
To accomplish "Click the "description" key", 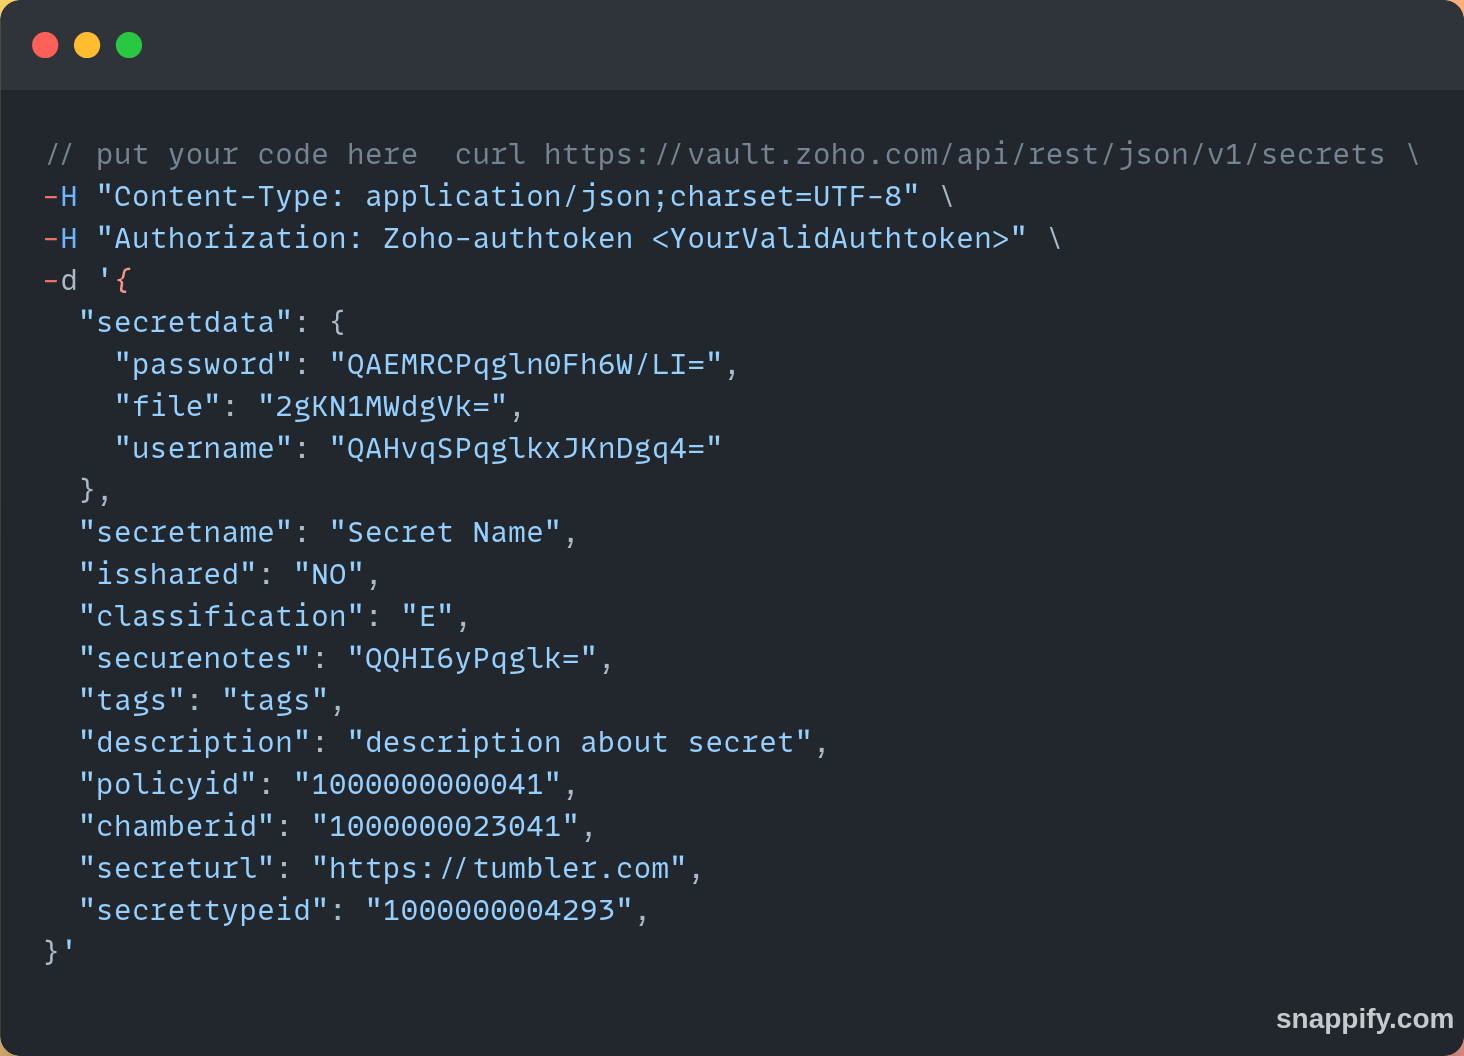I will [194, 742].
